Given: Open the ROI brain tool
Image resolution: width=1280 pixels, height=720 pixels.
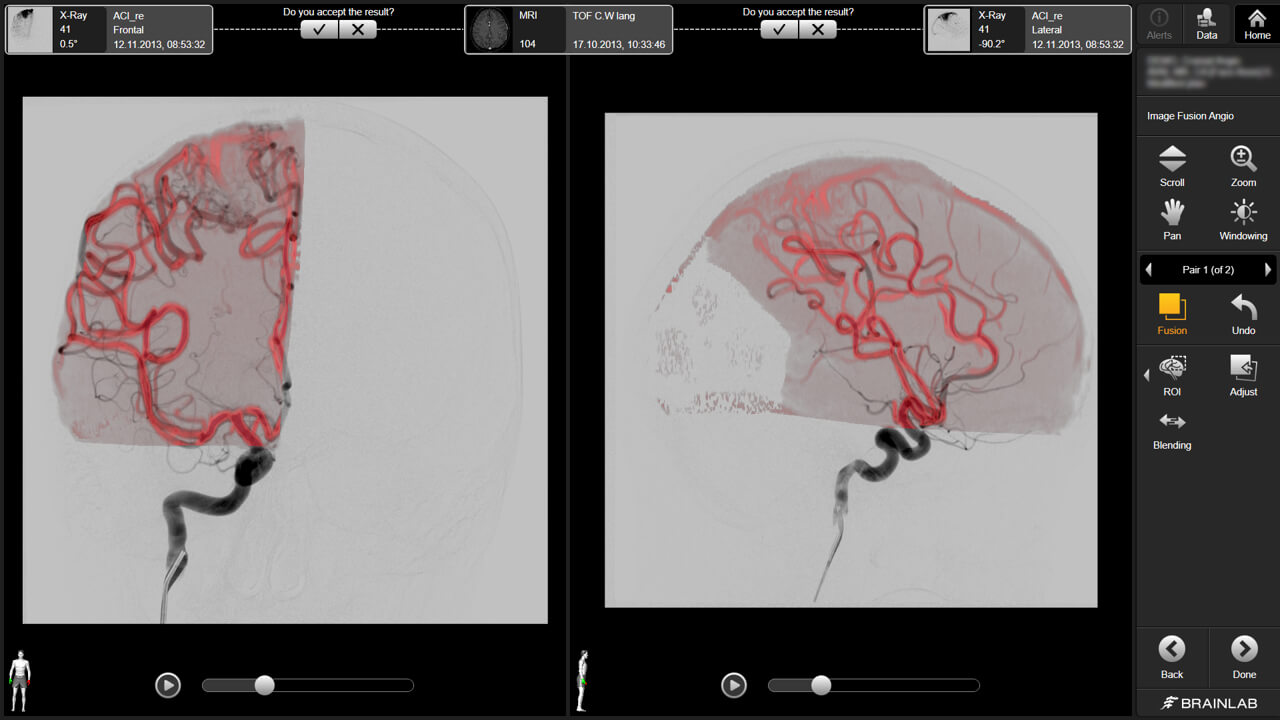Looking at the screenshot, I should 1172,374.
